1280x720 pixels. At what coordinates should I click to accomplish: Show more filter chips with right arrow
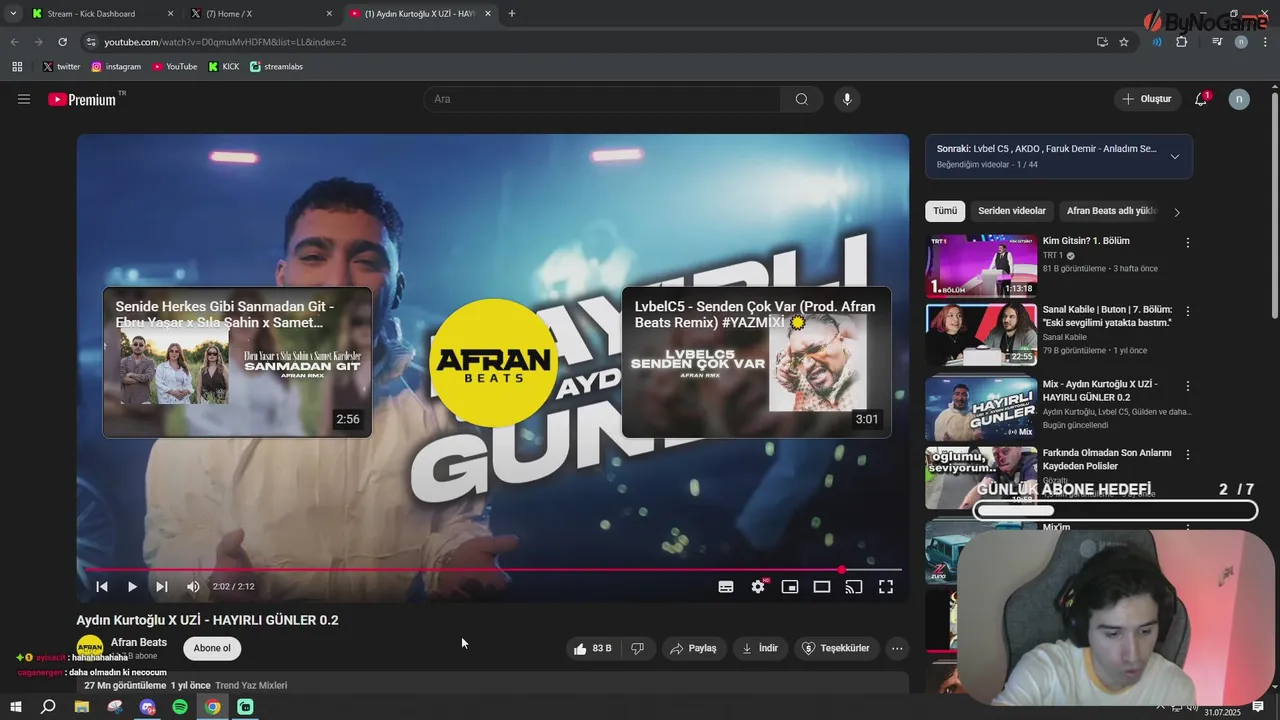1177,212
